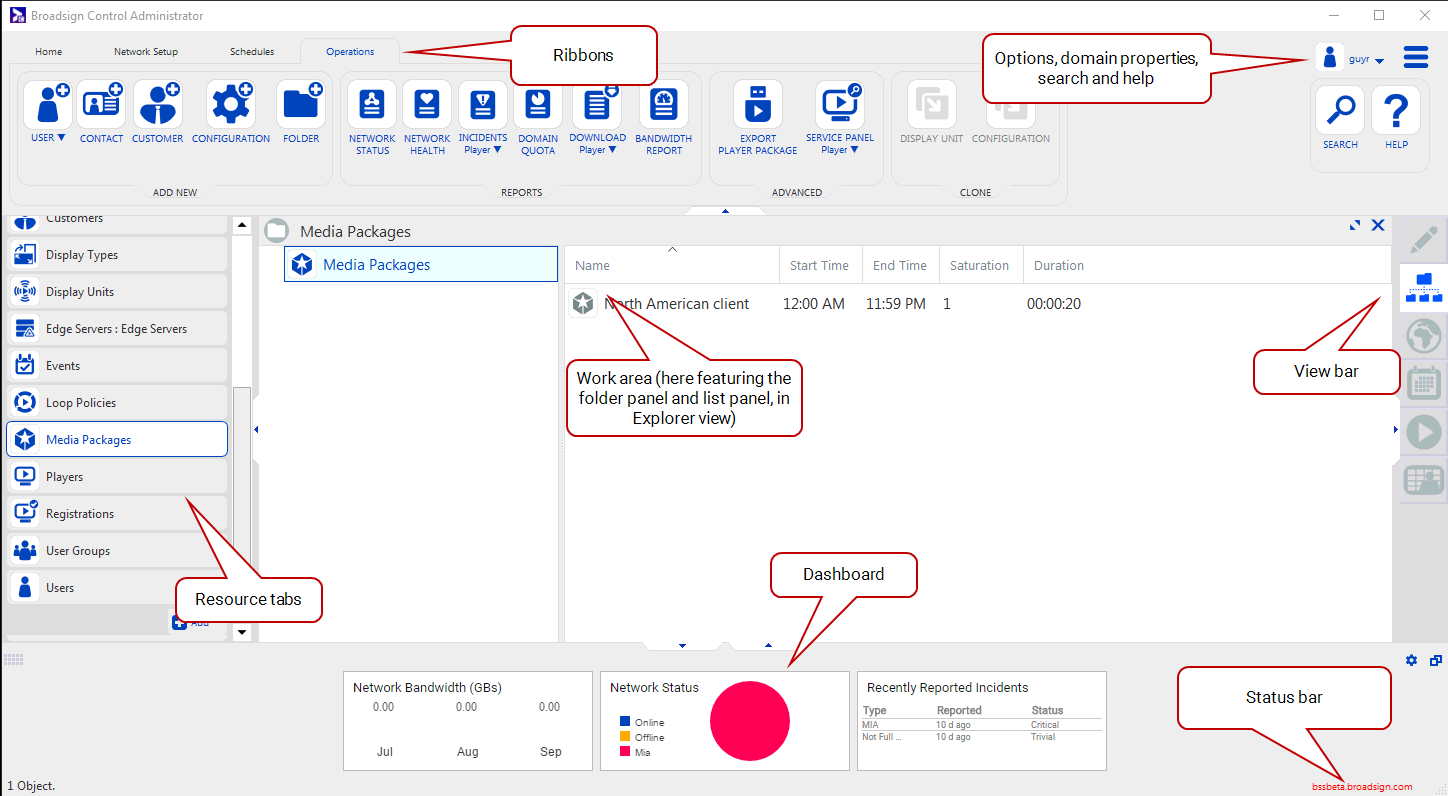Select the Explorer hierarchy view
The height and width of the screenshot is (796, 1448).
click(1423, 288)
